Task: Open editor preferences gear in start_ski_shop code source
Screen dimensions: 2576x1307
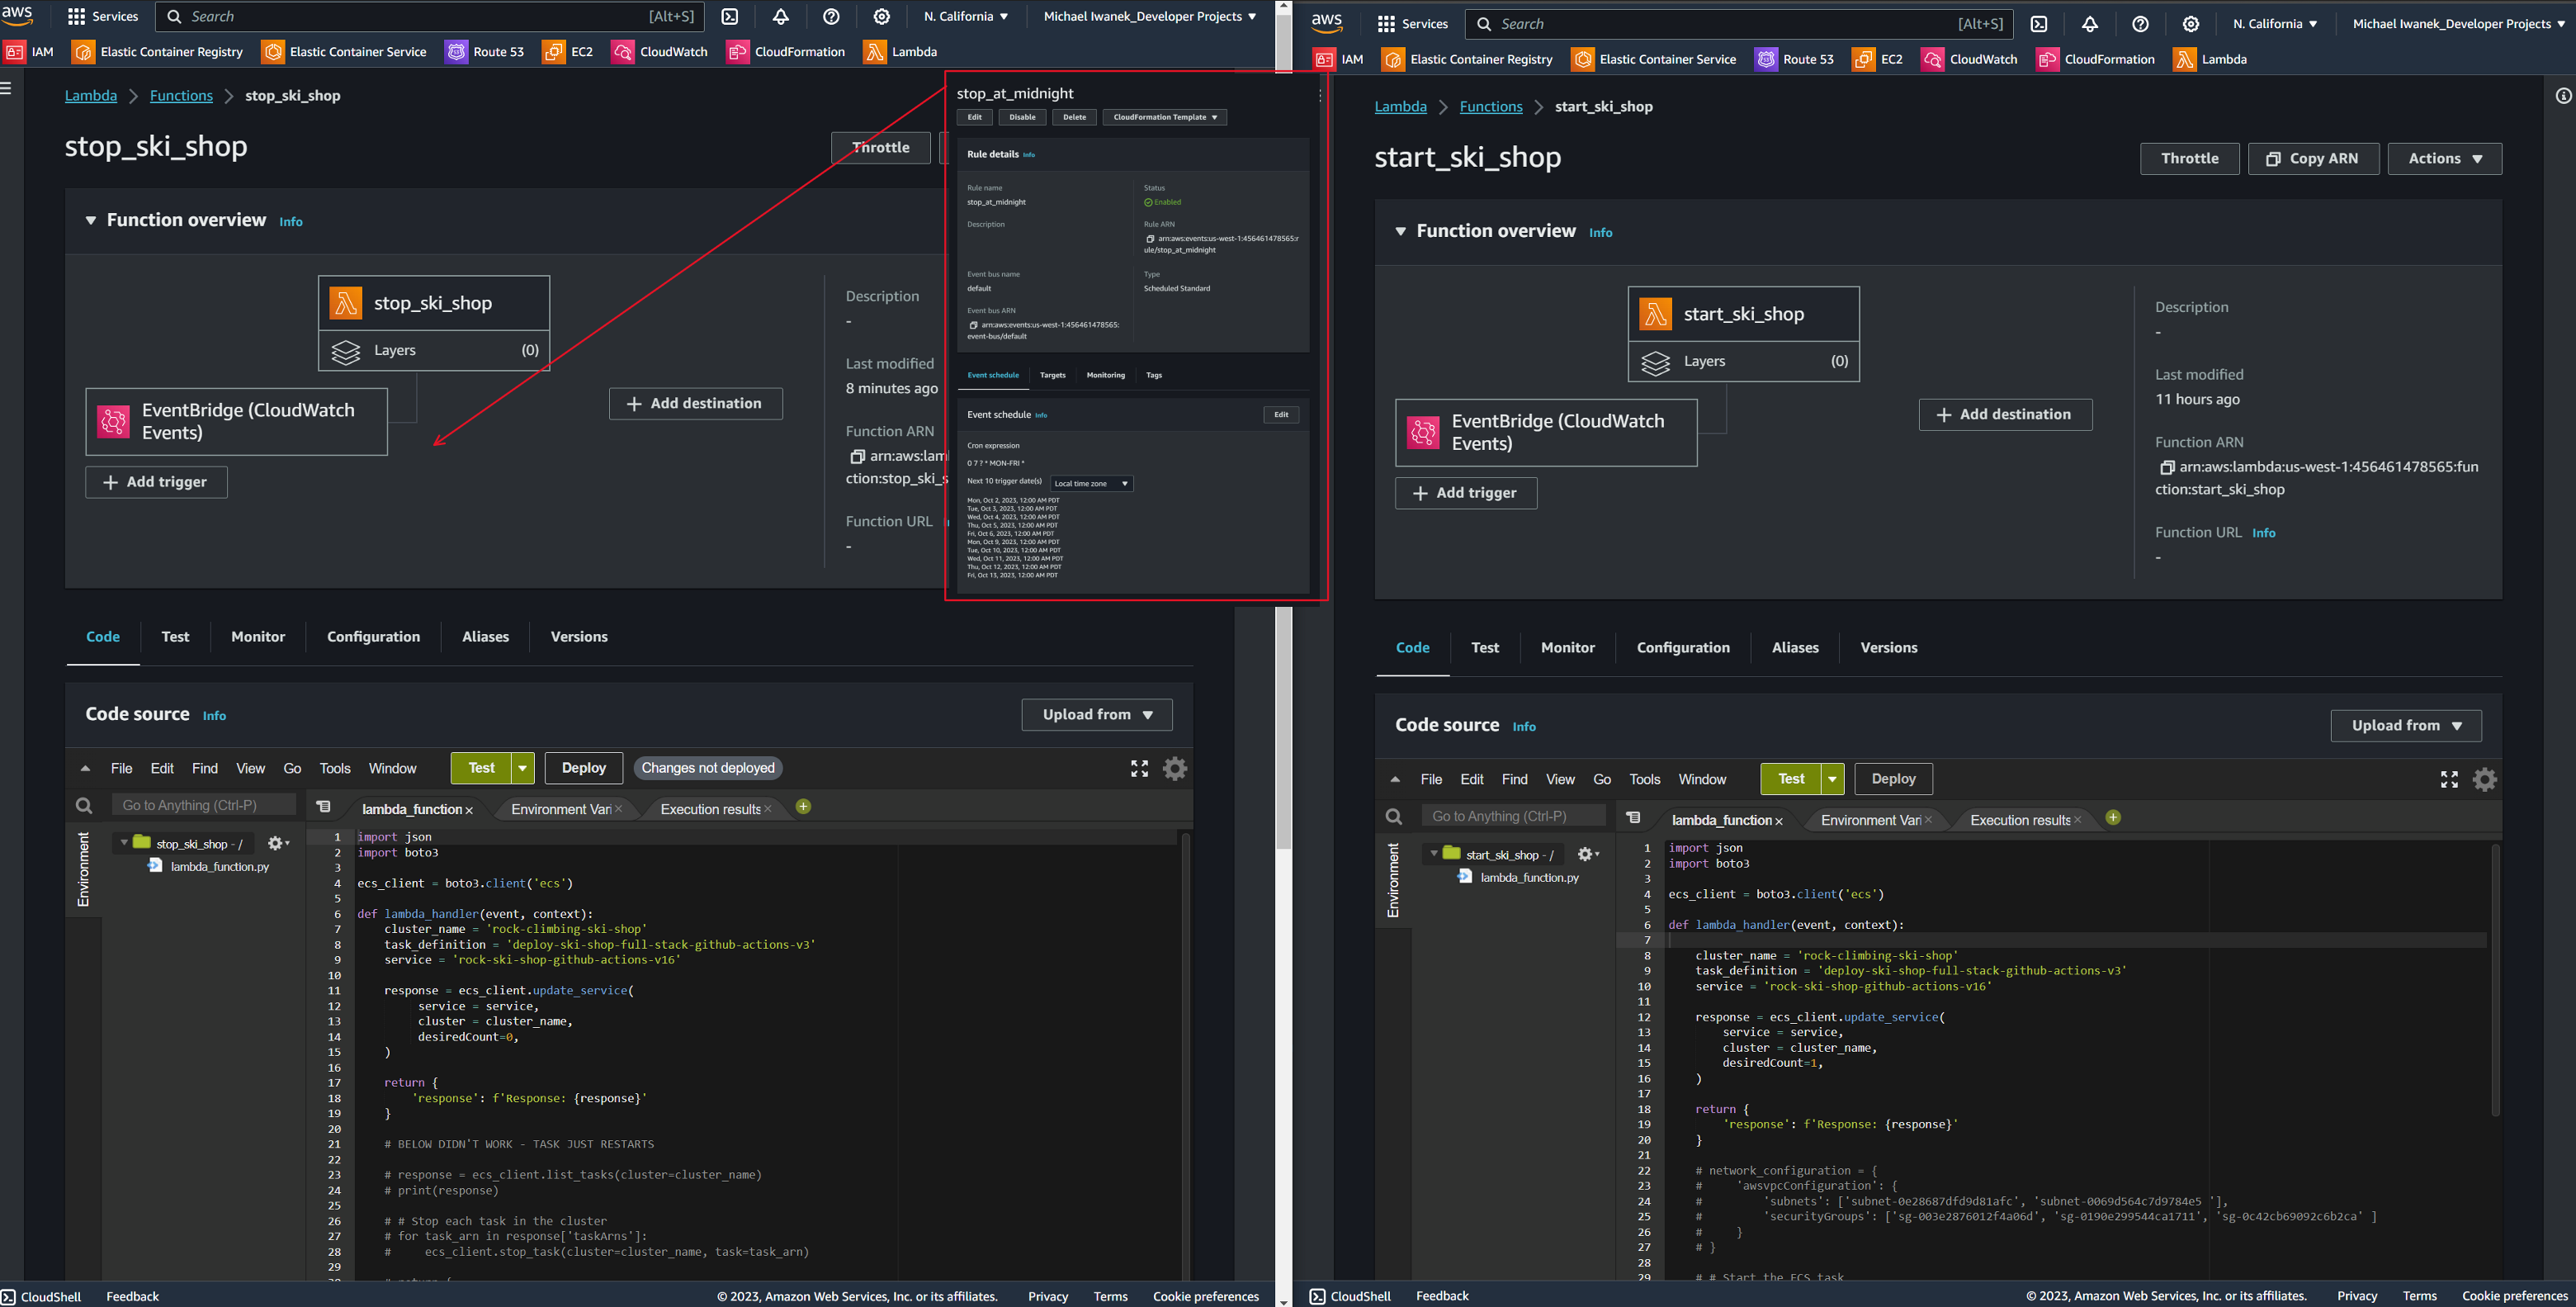Action: click(x=2485, y=779)
